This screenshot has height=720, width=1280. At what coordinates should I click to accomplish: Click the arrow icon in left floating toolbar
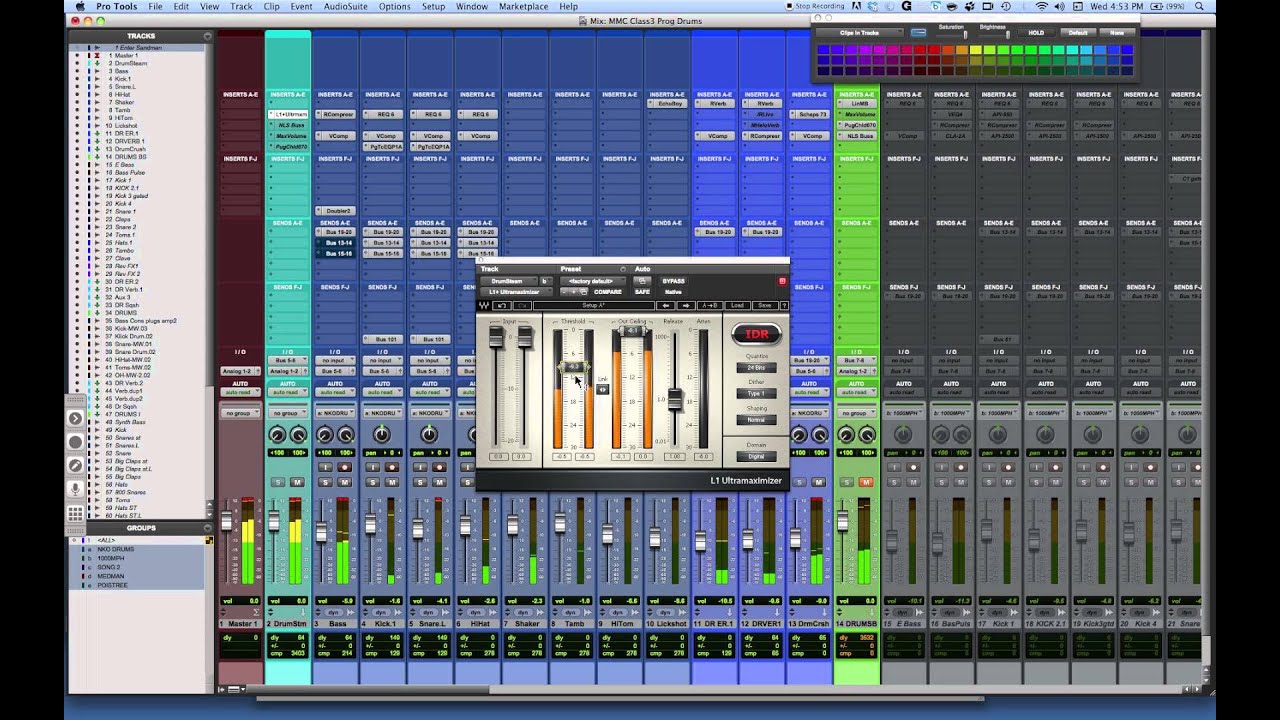click(75, 418)
